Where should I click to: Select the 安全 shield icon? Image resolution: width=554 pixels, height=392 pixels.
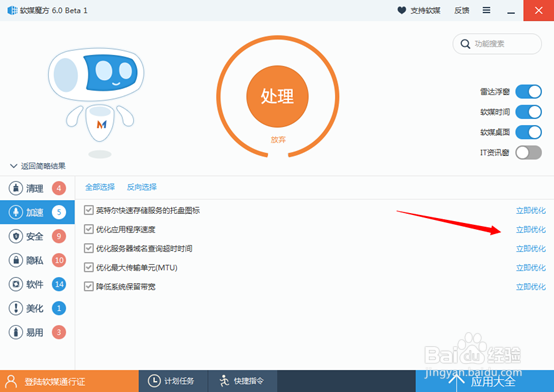point(16,236)
